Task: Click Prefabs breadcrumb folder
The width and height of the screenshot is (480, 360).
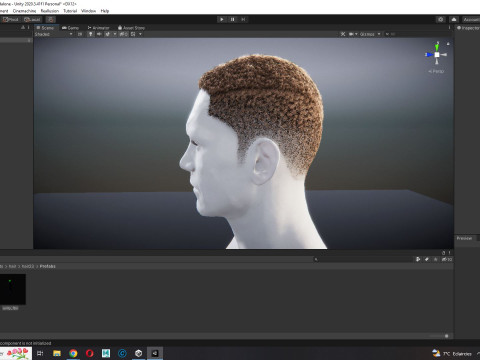Action: tap(48, 266)
